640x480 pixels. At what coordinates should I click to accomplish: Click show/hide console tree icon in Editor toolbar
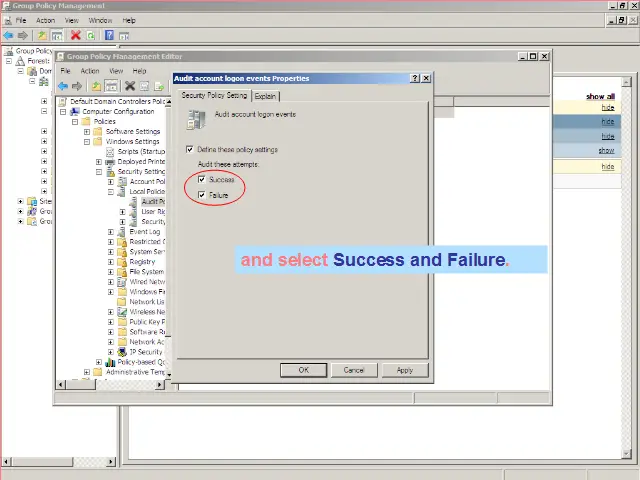click(111, 86)
